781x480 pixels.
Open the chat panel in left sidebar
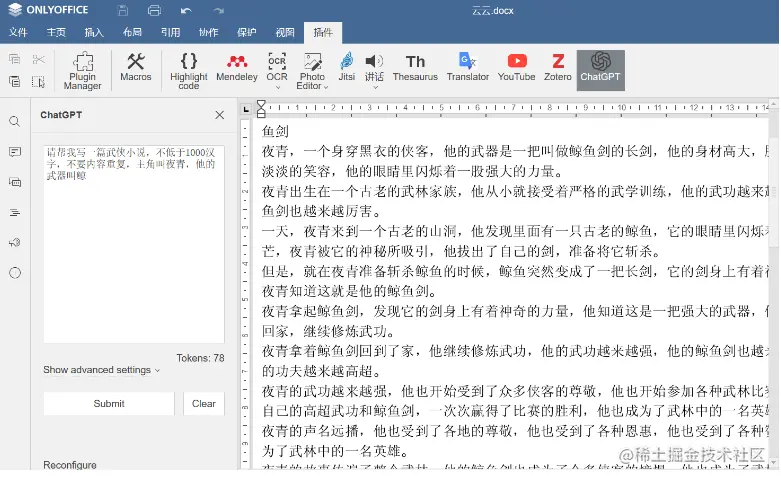15,182
